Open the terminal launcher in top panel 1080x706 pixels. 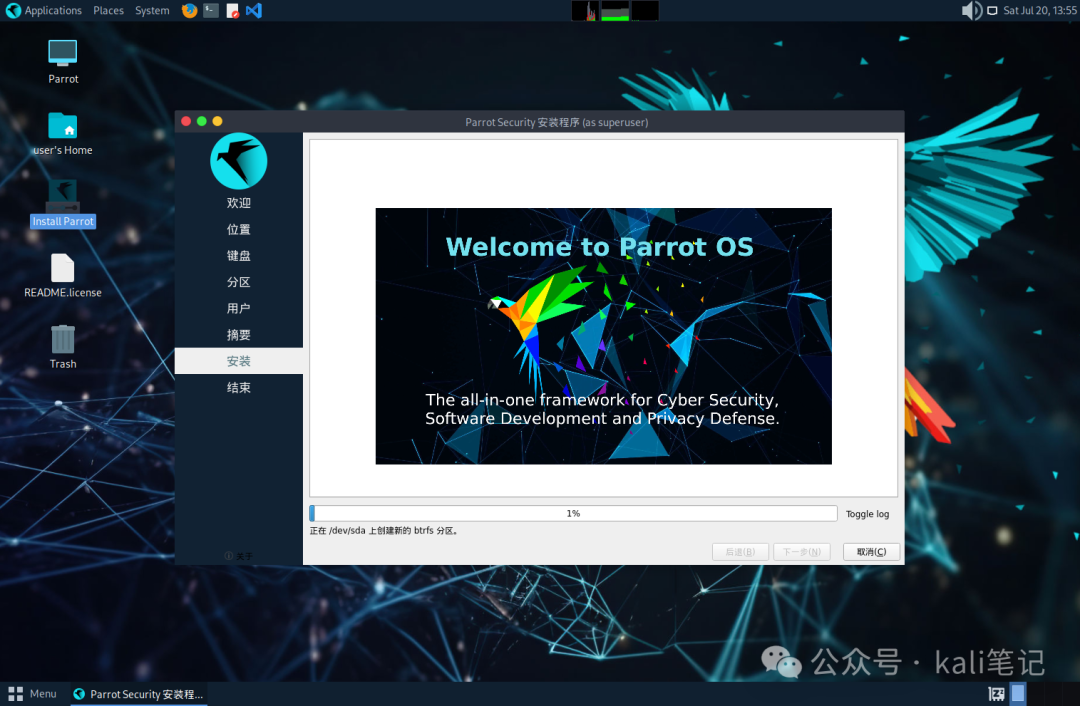point(211,10)
